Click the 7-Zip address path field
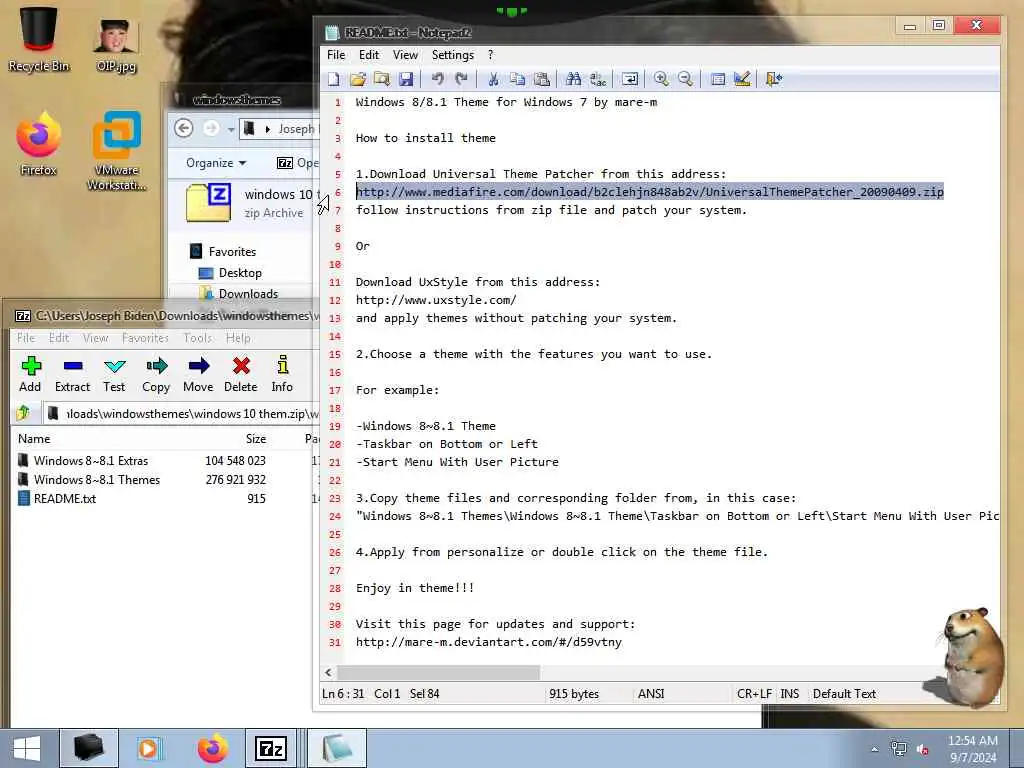 tap(183, 413)
